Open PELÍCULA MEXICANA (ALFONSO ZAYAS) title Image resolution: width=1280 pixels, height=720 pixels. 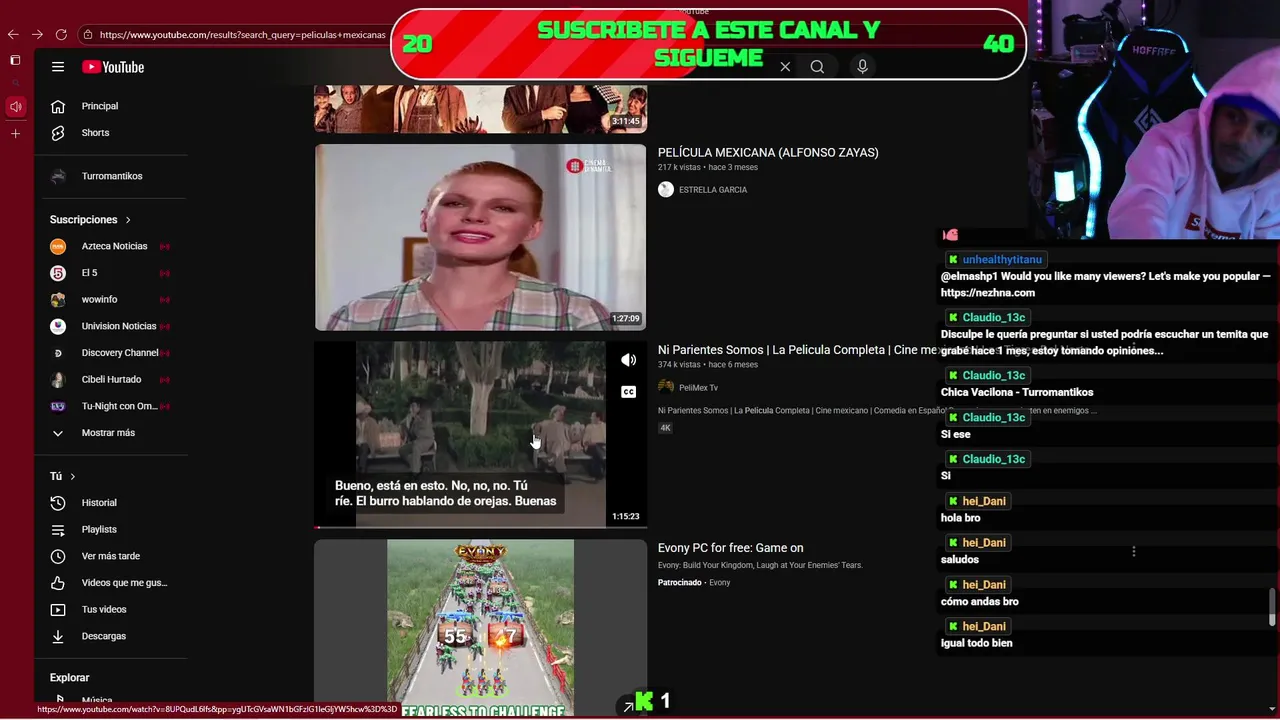[768, 153]
